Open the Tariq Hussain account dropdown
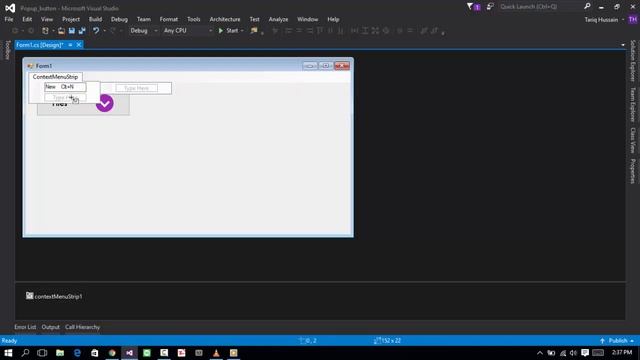The width and height of the screenshot is (640, 360). click(604, 20)
